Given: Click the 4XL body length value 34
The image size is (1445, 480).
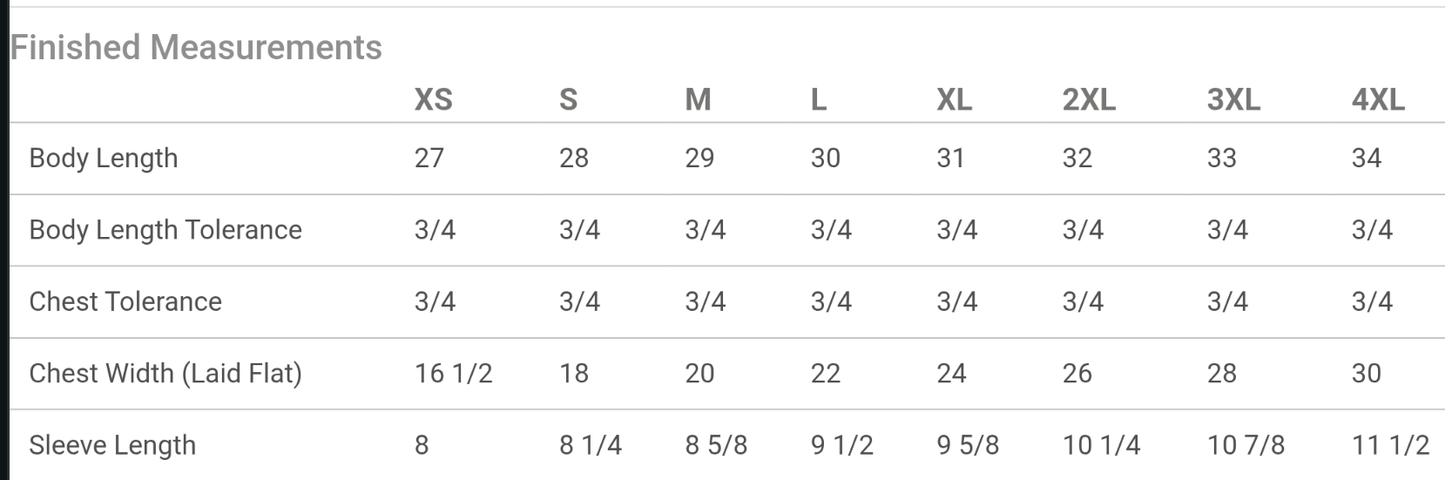Looking at the screenshot, I should pos(1366,158).
